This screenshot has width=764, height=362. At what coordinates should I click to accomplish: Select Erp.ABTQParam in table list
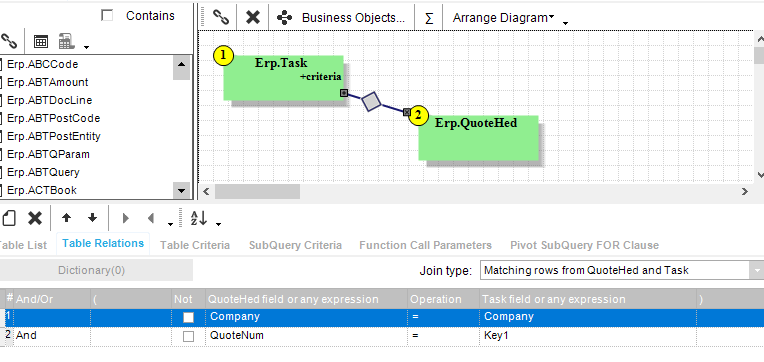point(48,154)
